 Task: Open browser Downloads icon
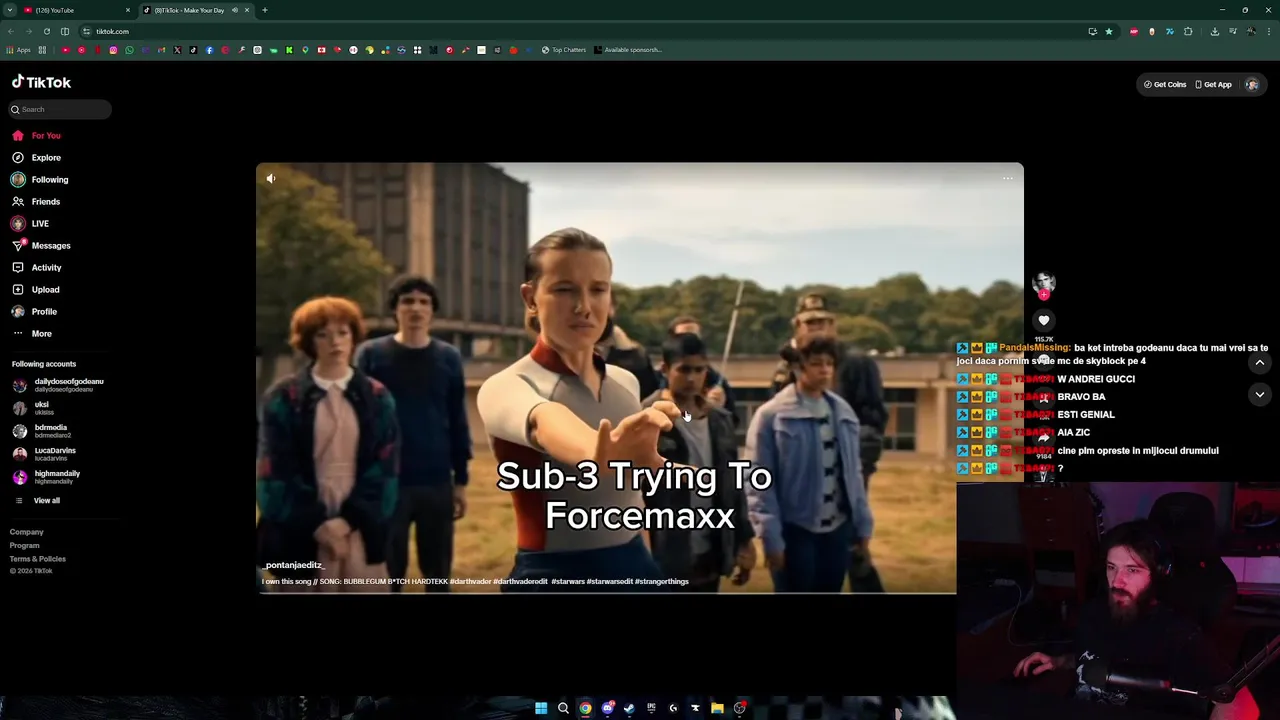click(x=1214, y=31)
